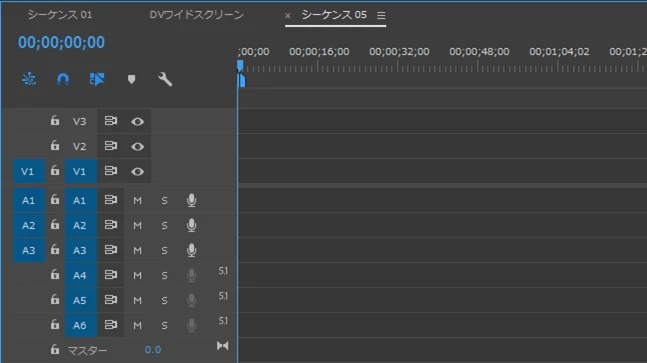Toggle sync lock on track A5
Viewport: 647px width, 363px height.
(x=111, y=299)
